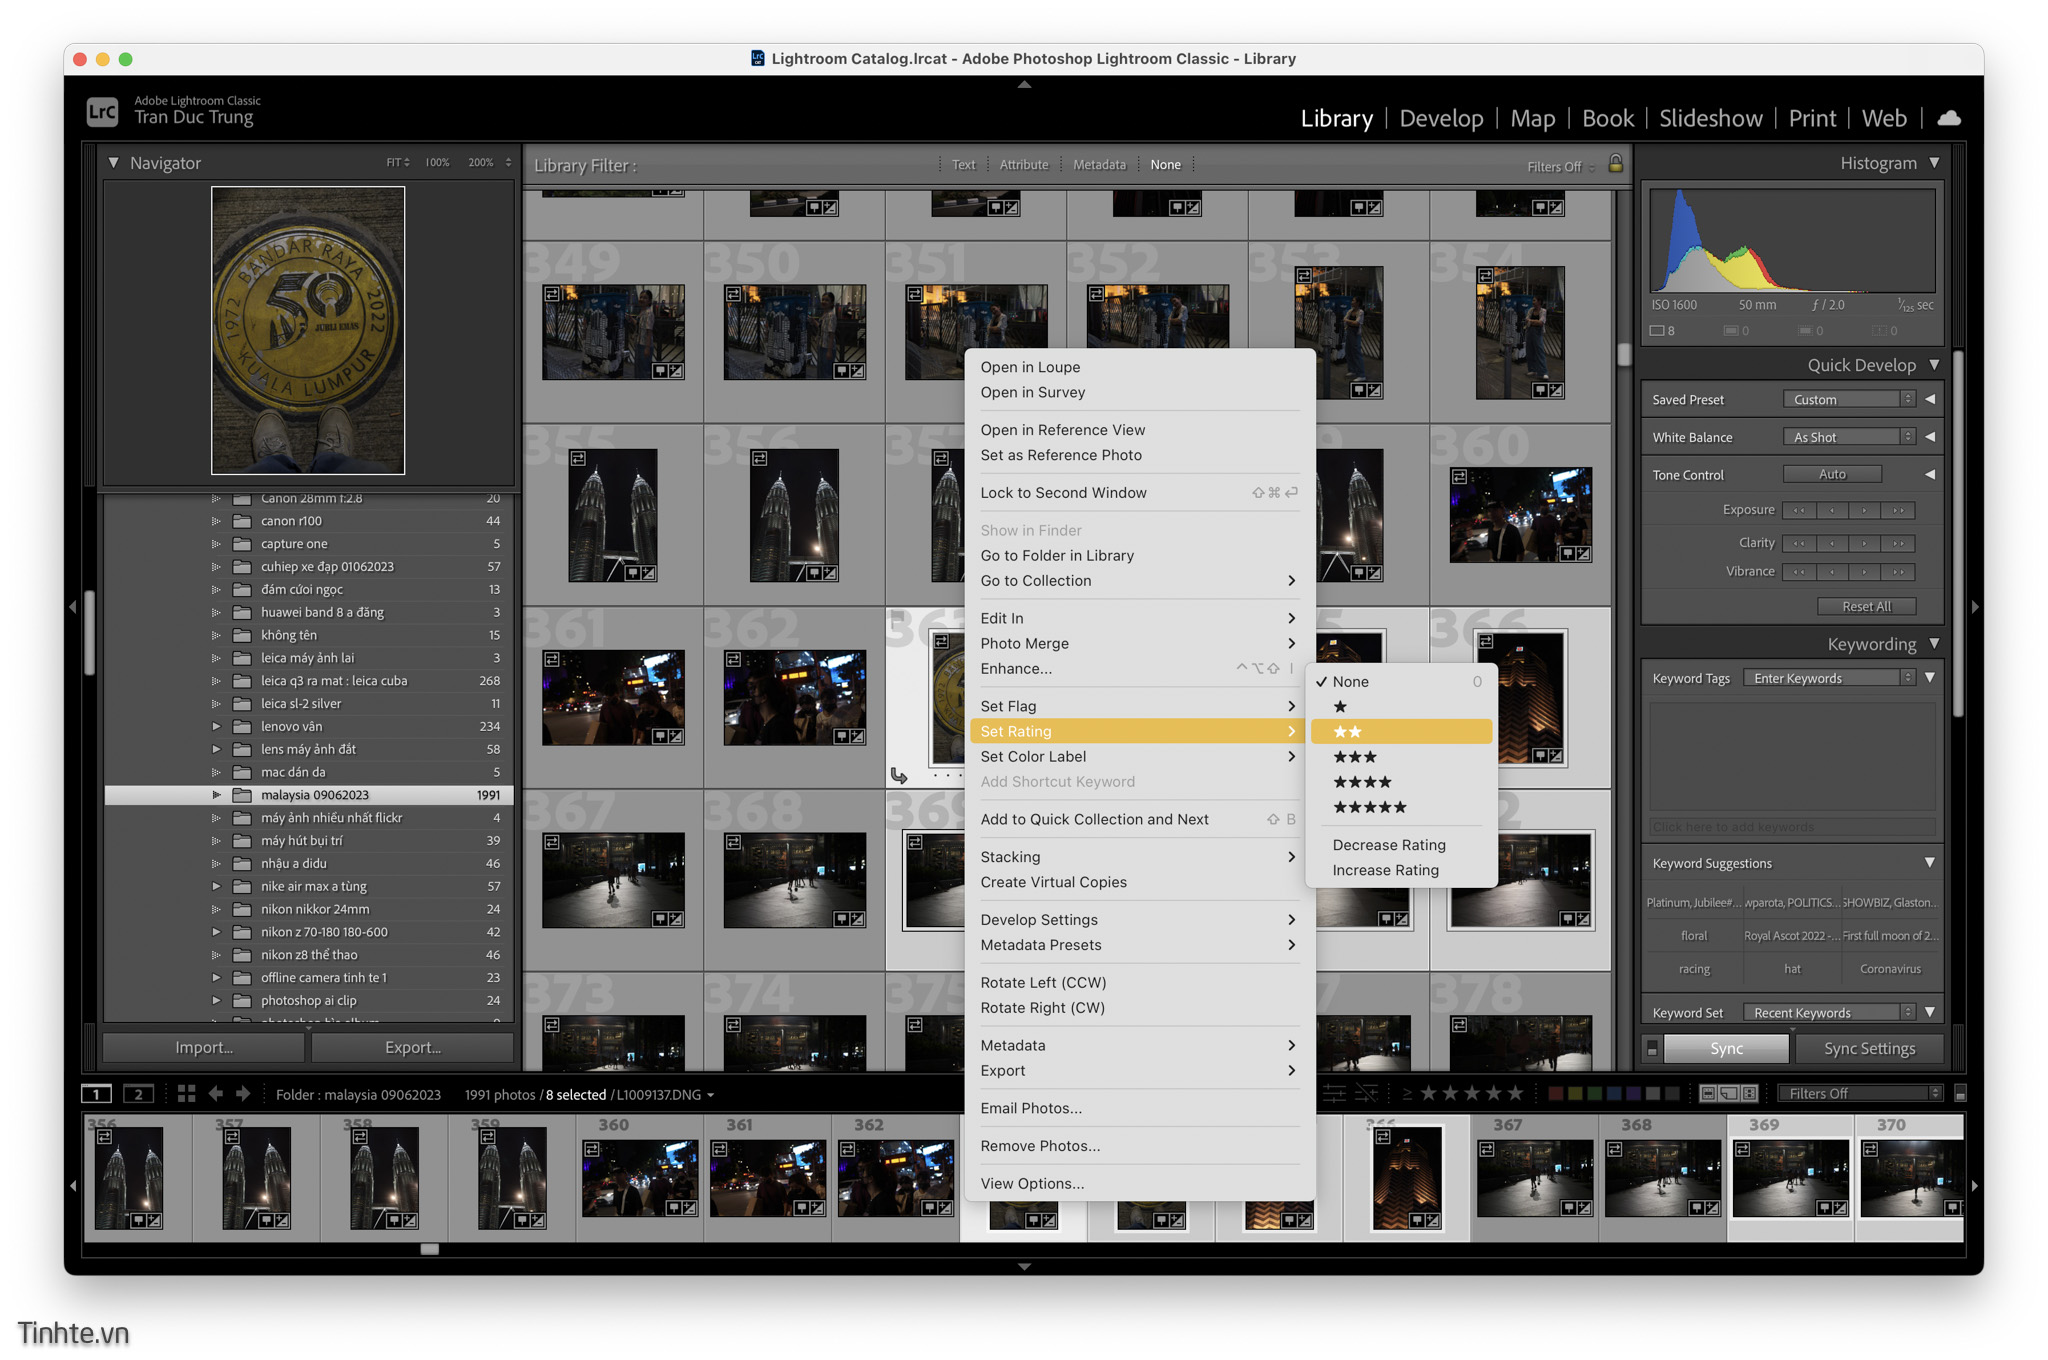
Task: Click the filter lock icon
Action: coord(1615,164)
